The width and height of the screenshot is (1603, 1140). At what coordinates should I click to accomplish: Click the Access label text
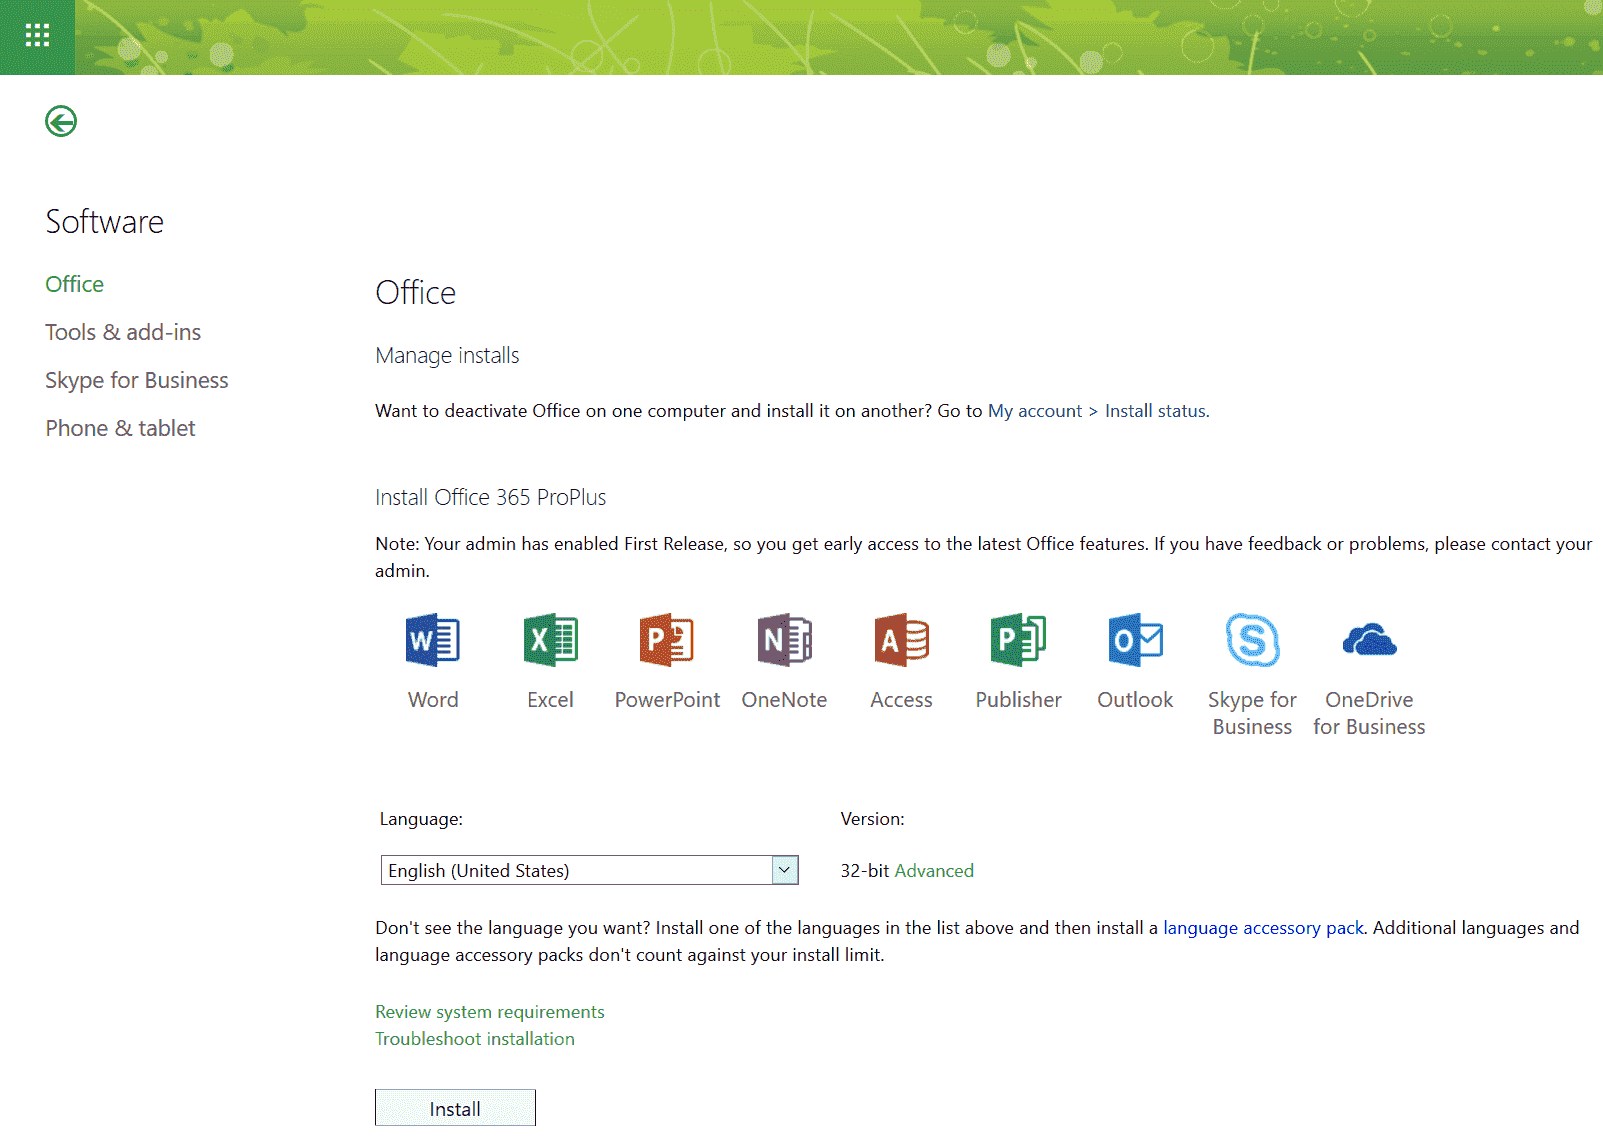[901, 700]
